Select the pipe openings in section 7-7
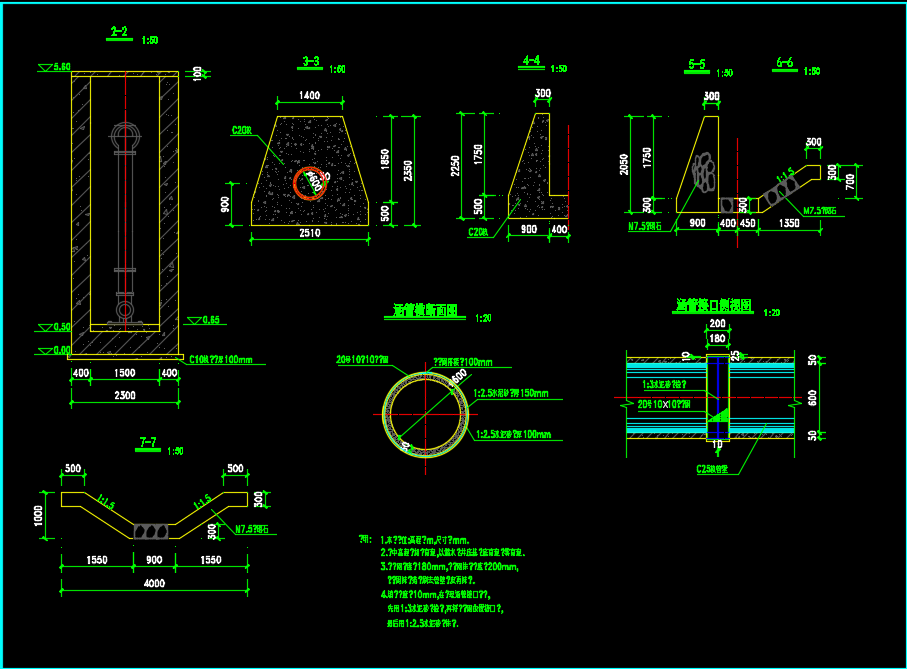The width and height of the screenshot is (907, 669). (x=153, y=528)
